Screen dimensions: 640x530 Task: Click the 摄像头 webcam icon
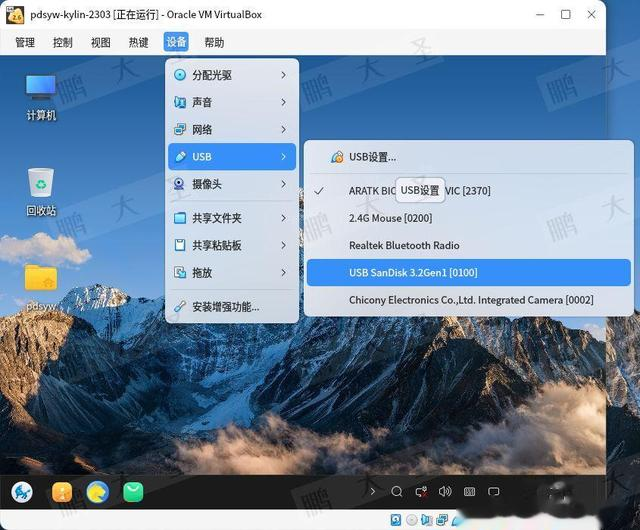tap(180, 184)
